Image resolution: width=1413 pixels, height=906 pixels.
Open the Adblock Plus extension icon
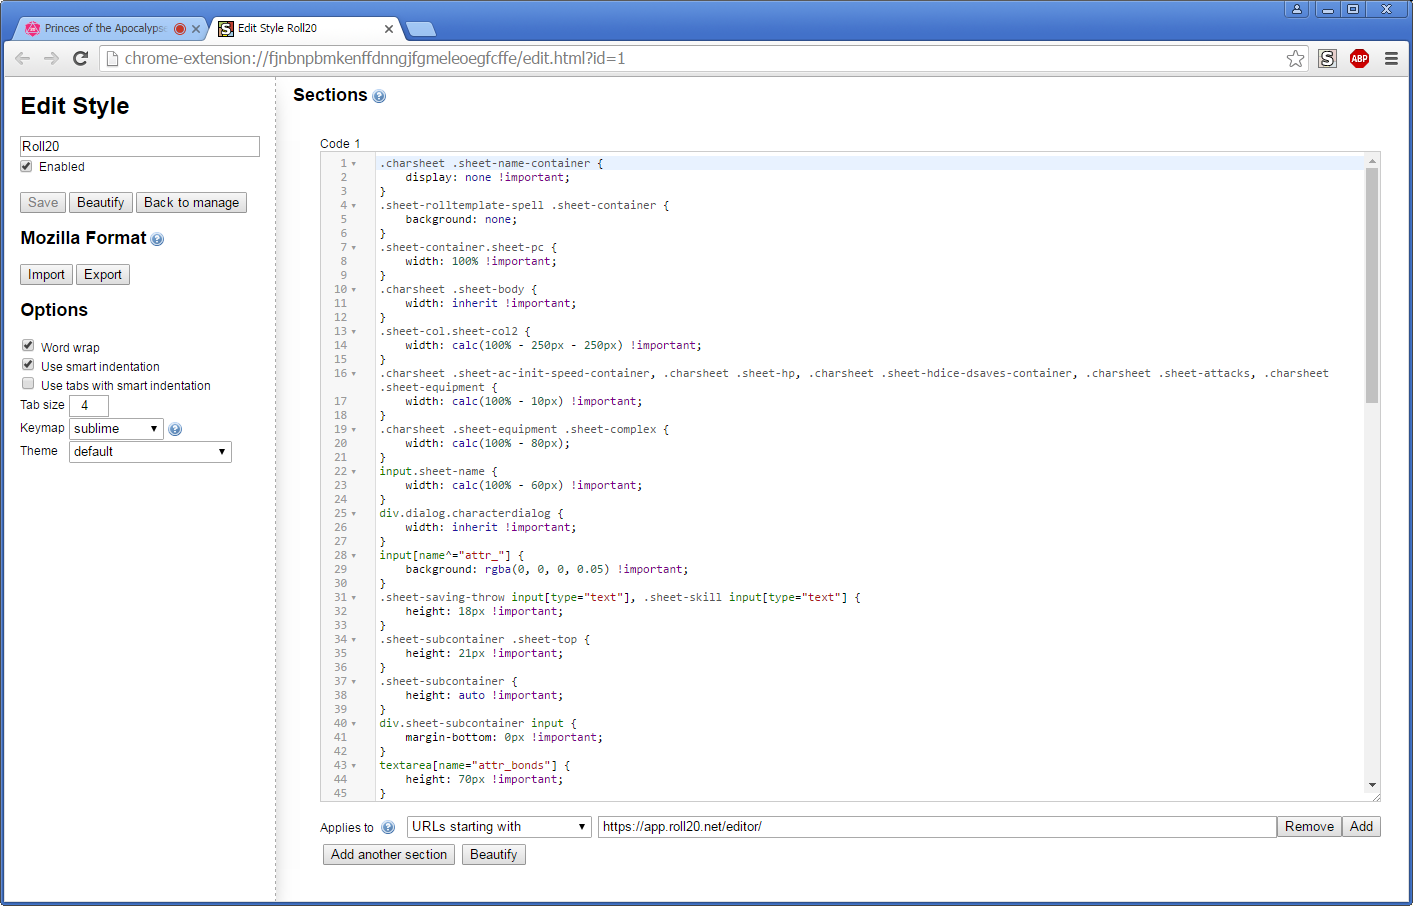(x=1359, y=58)
